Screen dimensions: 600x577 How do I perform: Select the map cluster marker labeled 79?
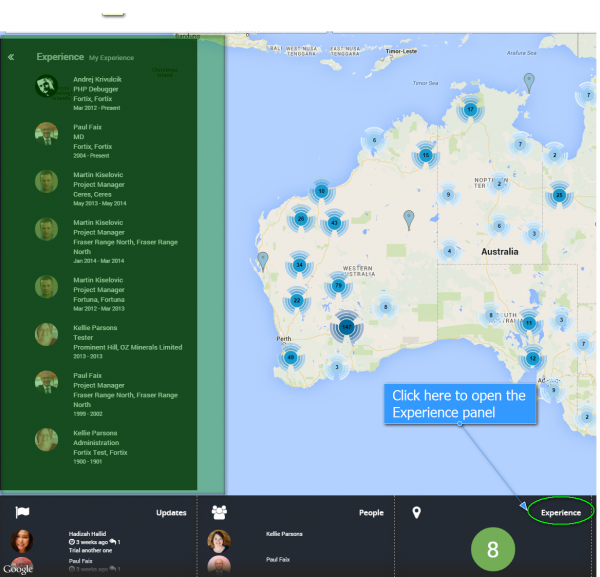coord(338,286)
